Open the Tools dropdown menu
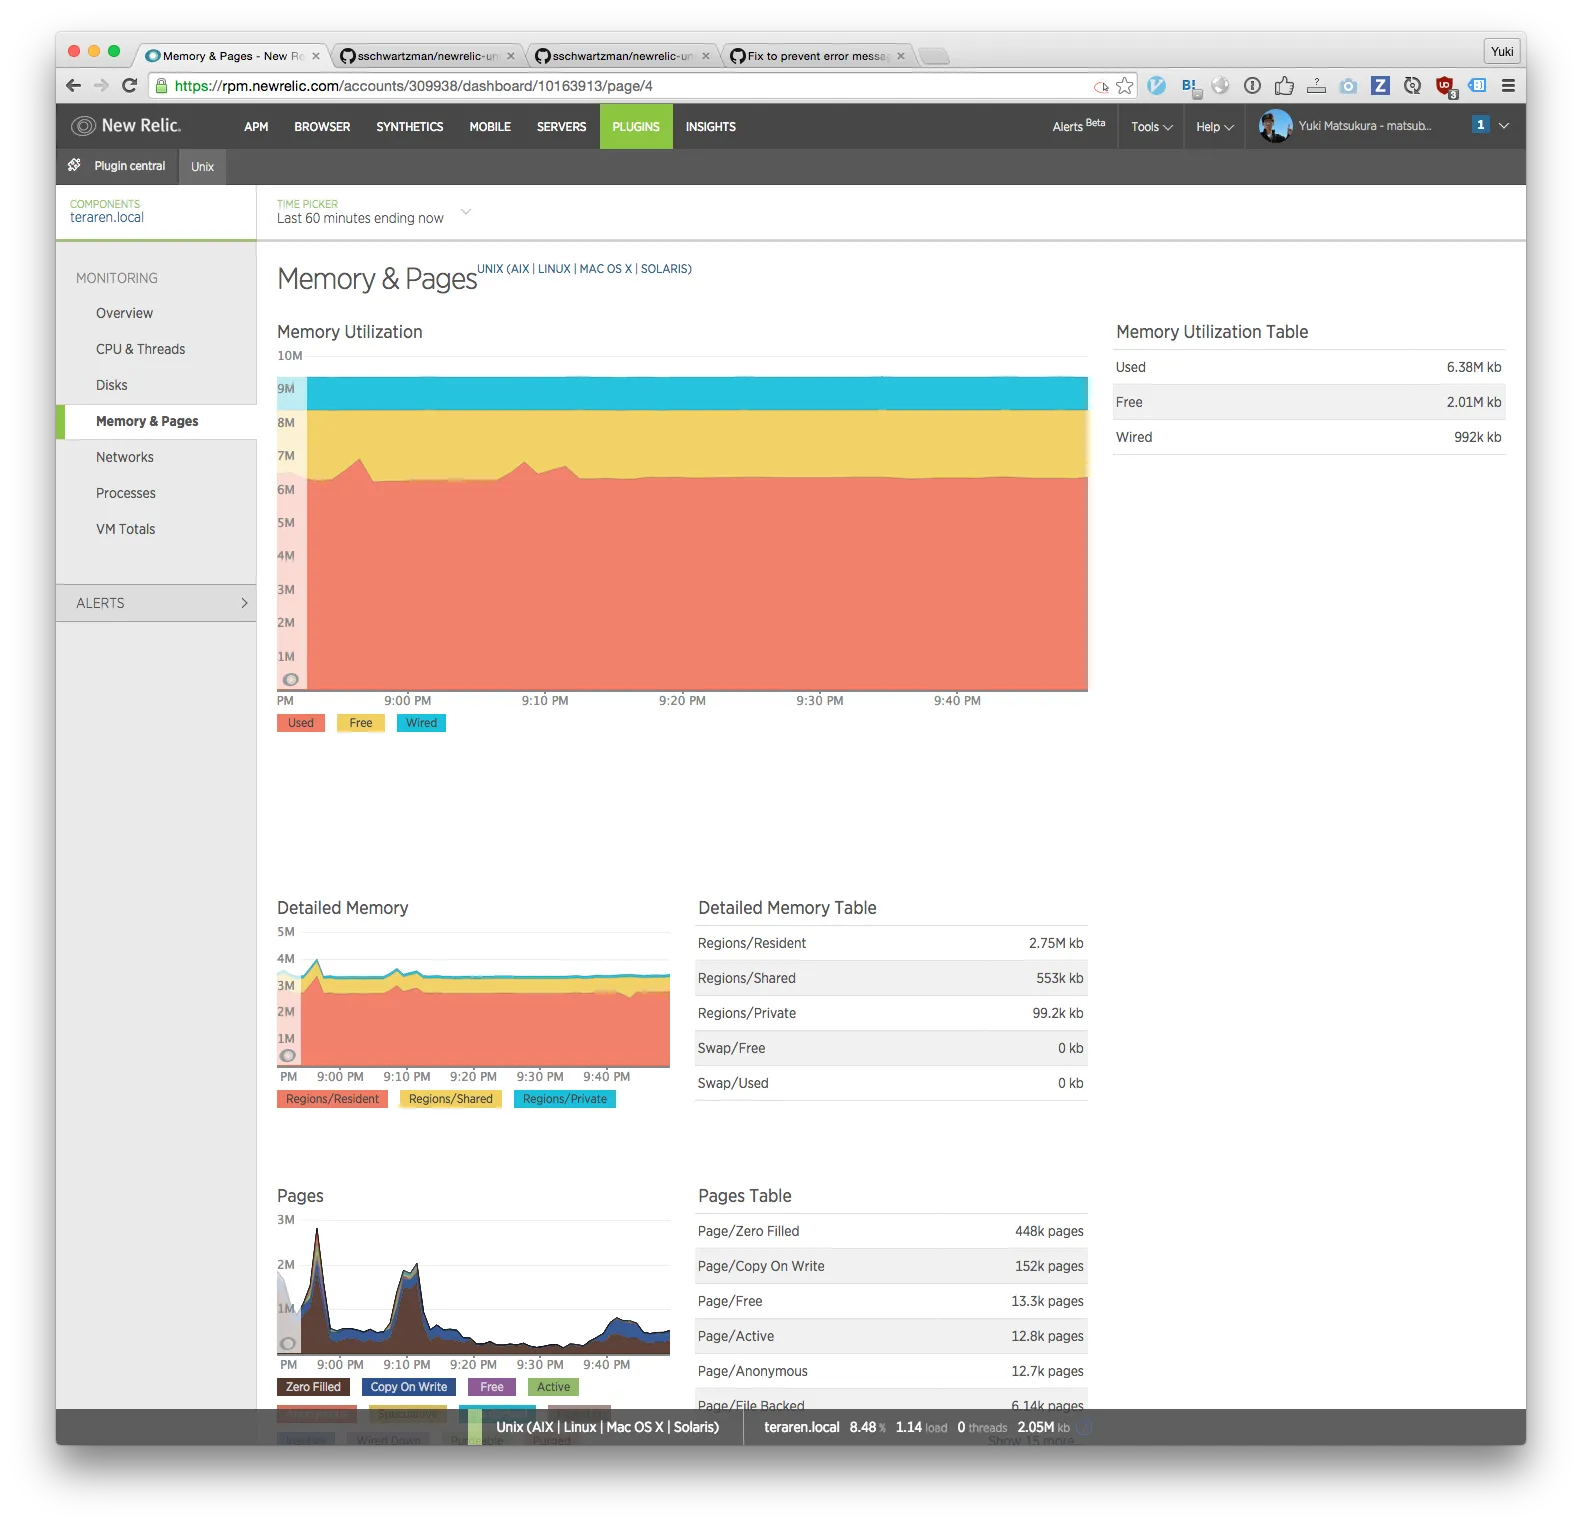The image size is (1582, 1525). click(x=1151, y=127)
